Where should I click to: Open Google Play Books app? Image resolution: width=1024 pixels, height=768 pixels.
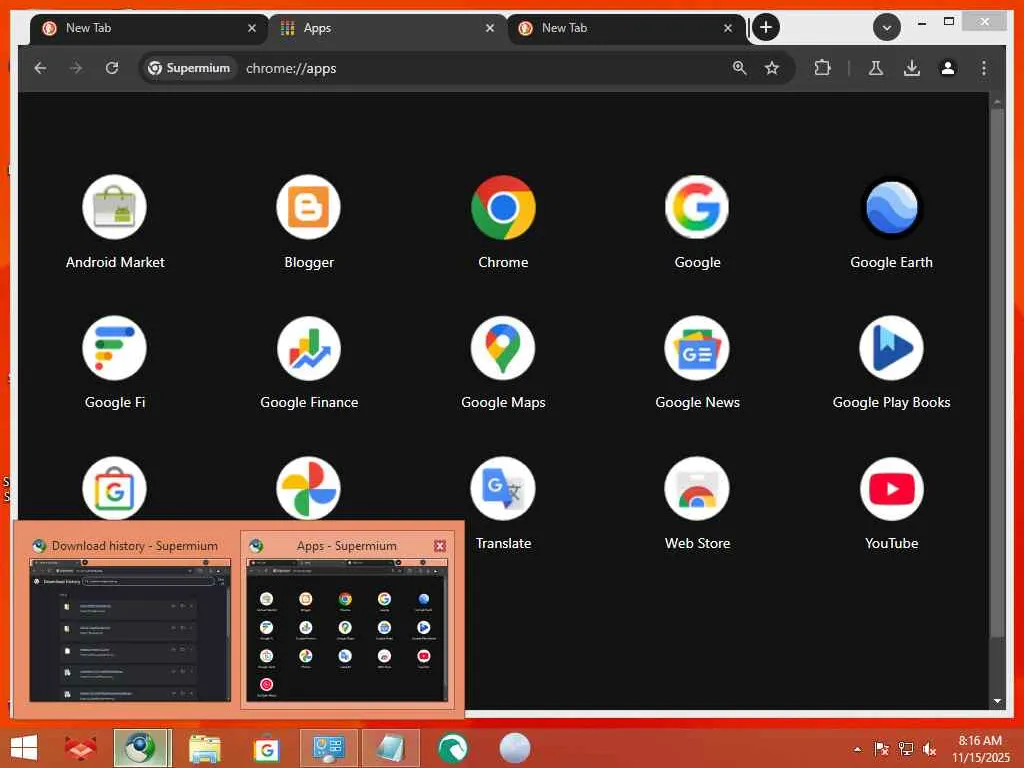[891, 348]
